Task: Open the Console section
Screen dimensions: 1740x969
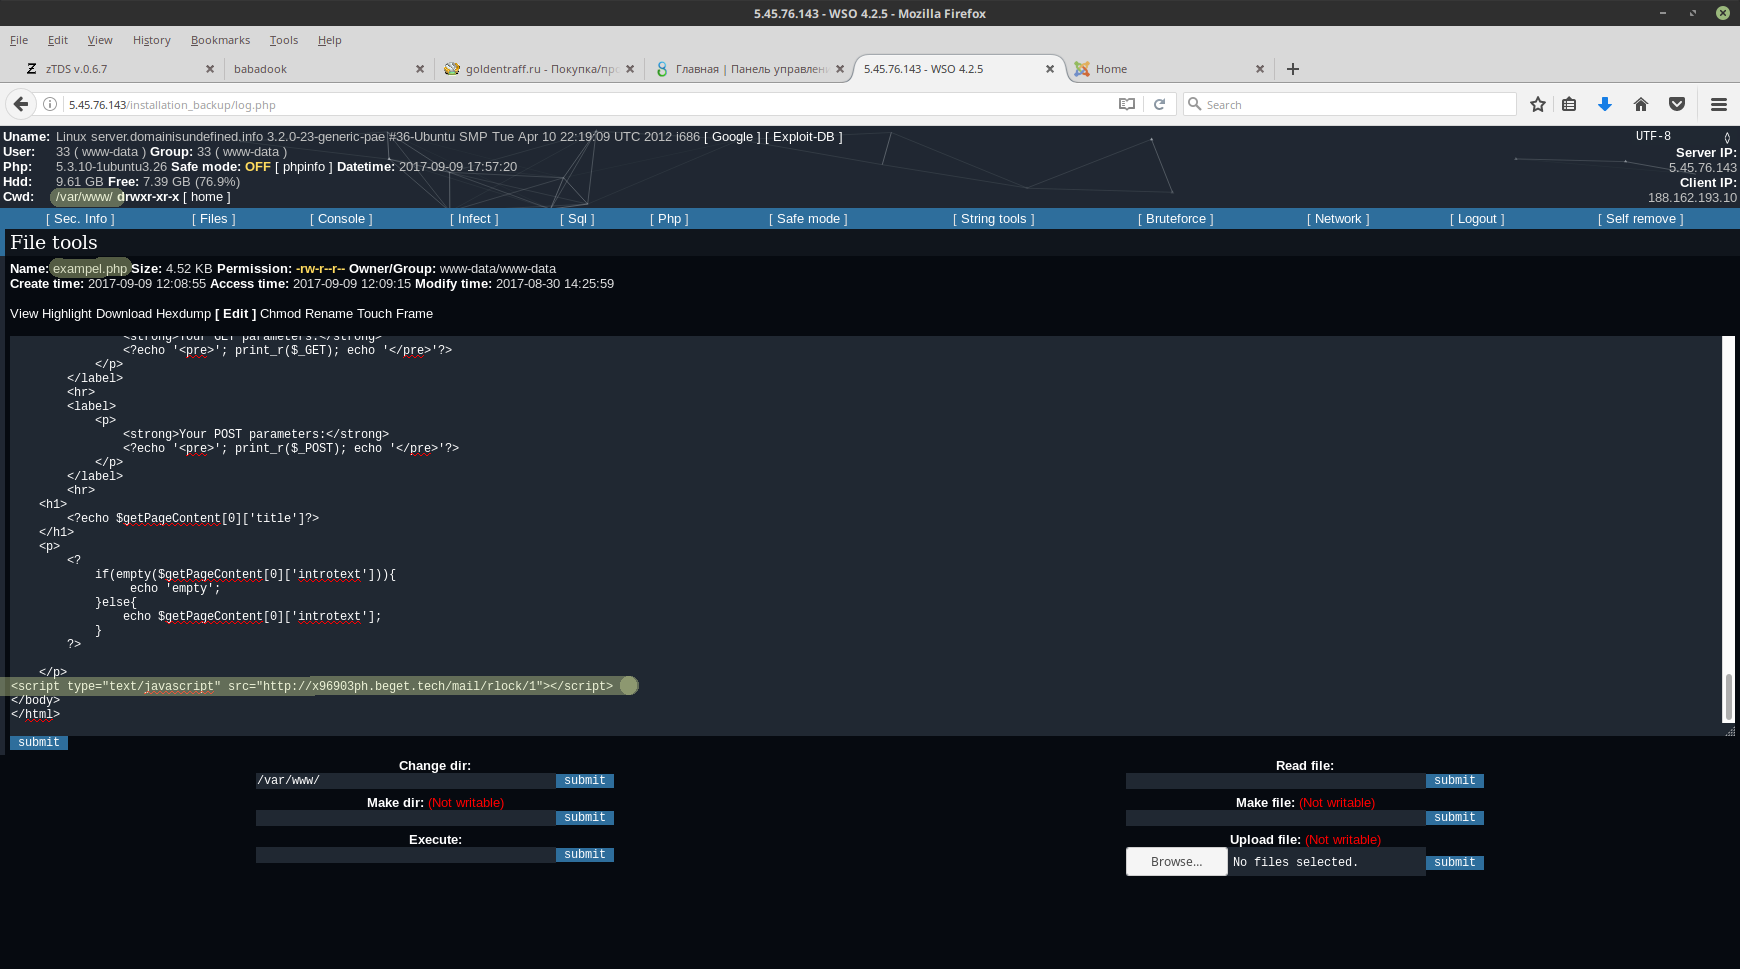Action: [341, 219]
